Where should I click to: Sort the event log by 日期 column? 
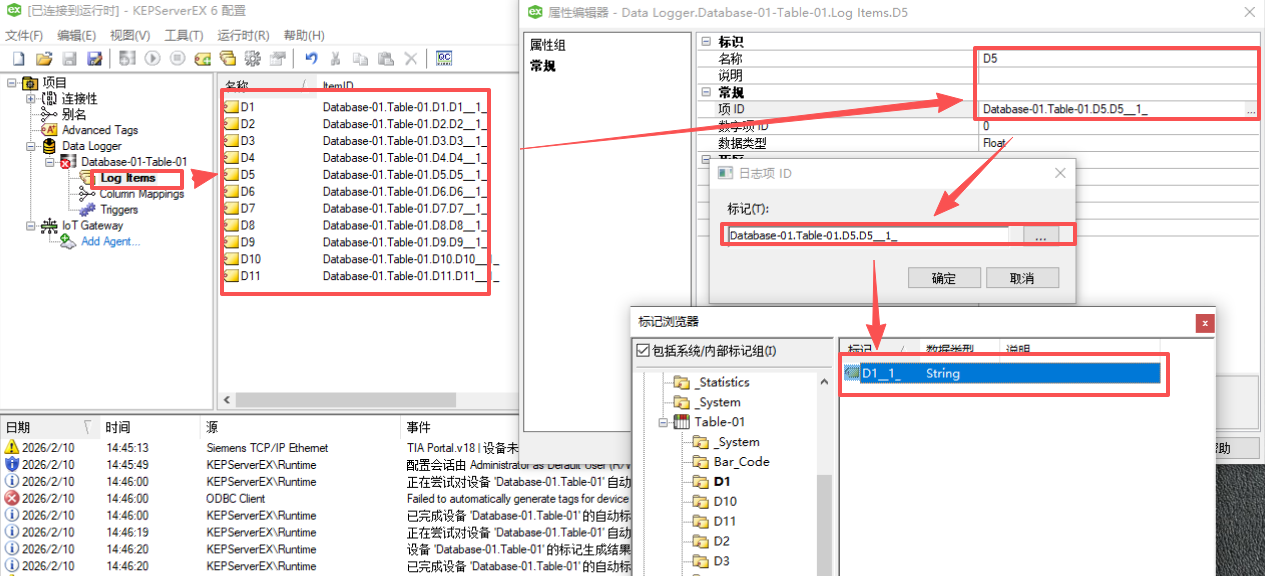[x=50, y=427]
